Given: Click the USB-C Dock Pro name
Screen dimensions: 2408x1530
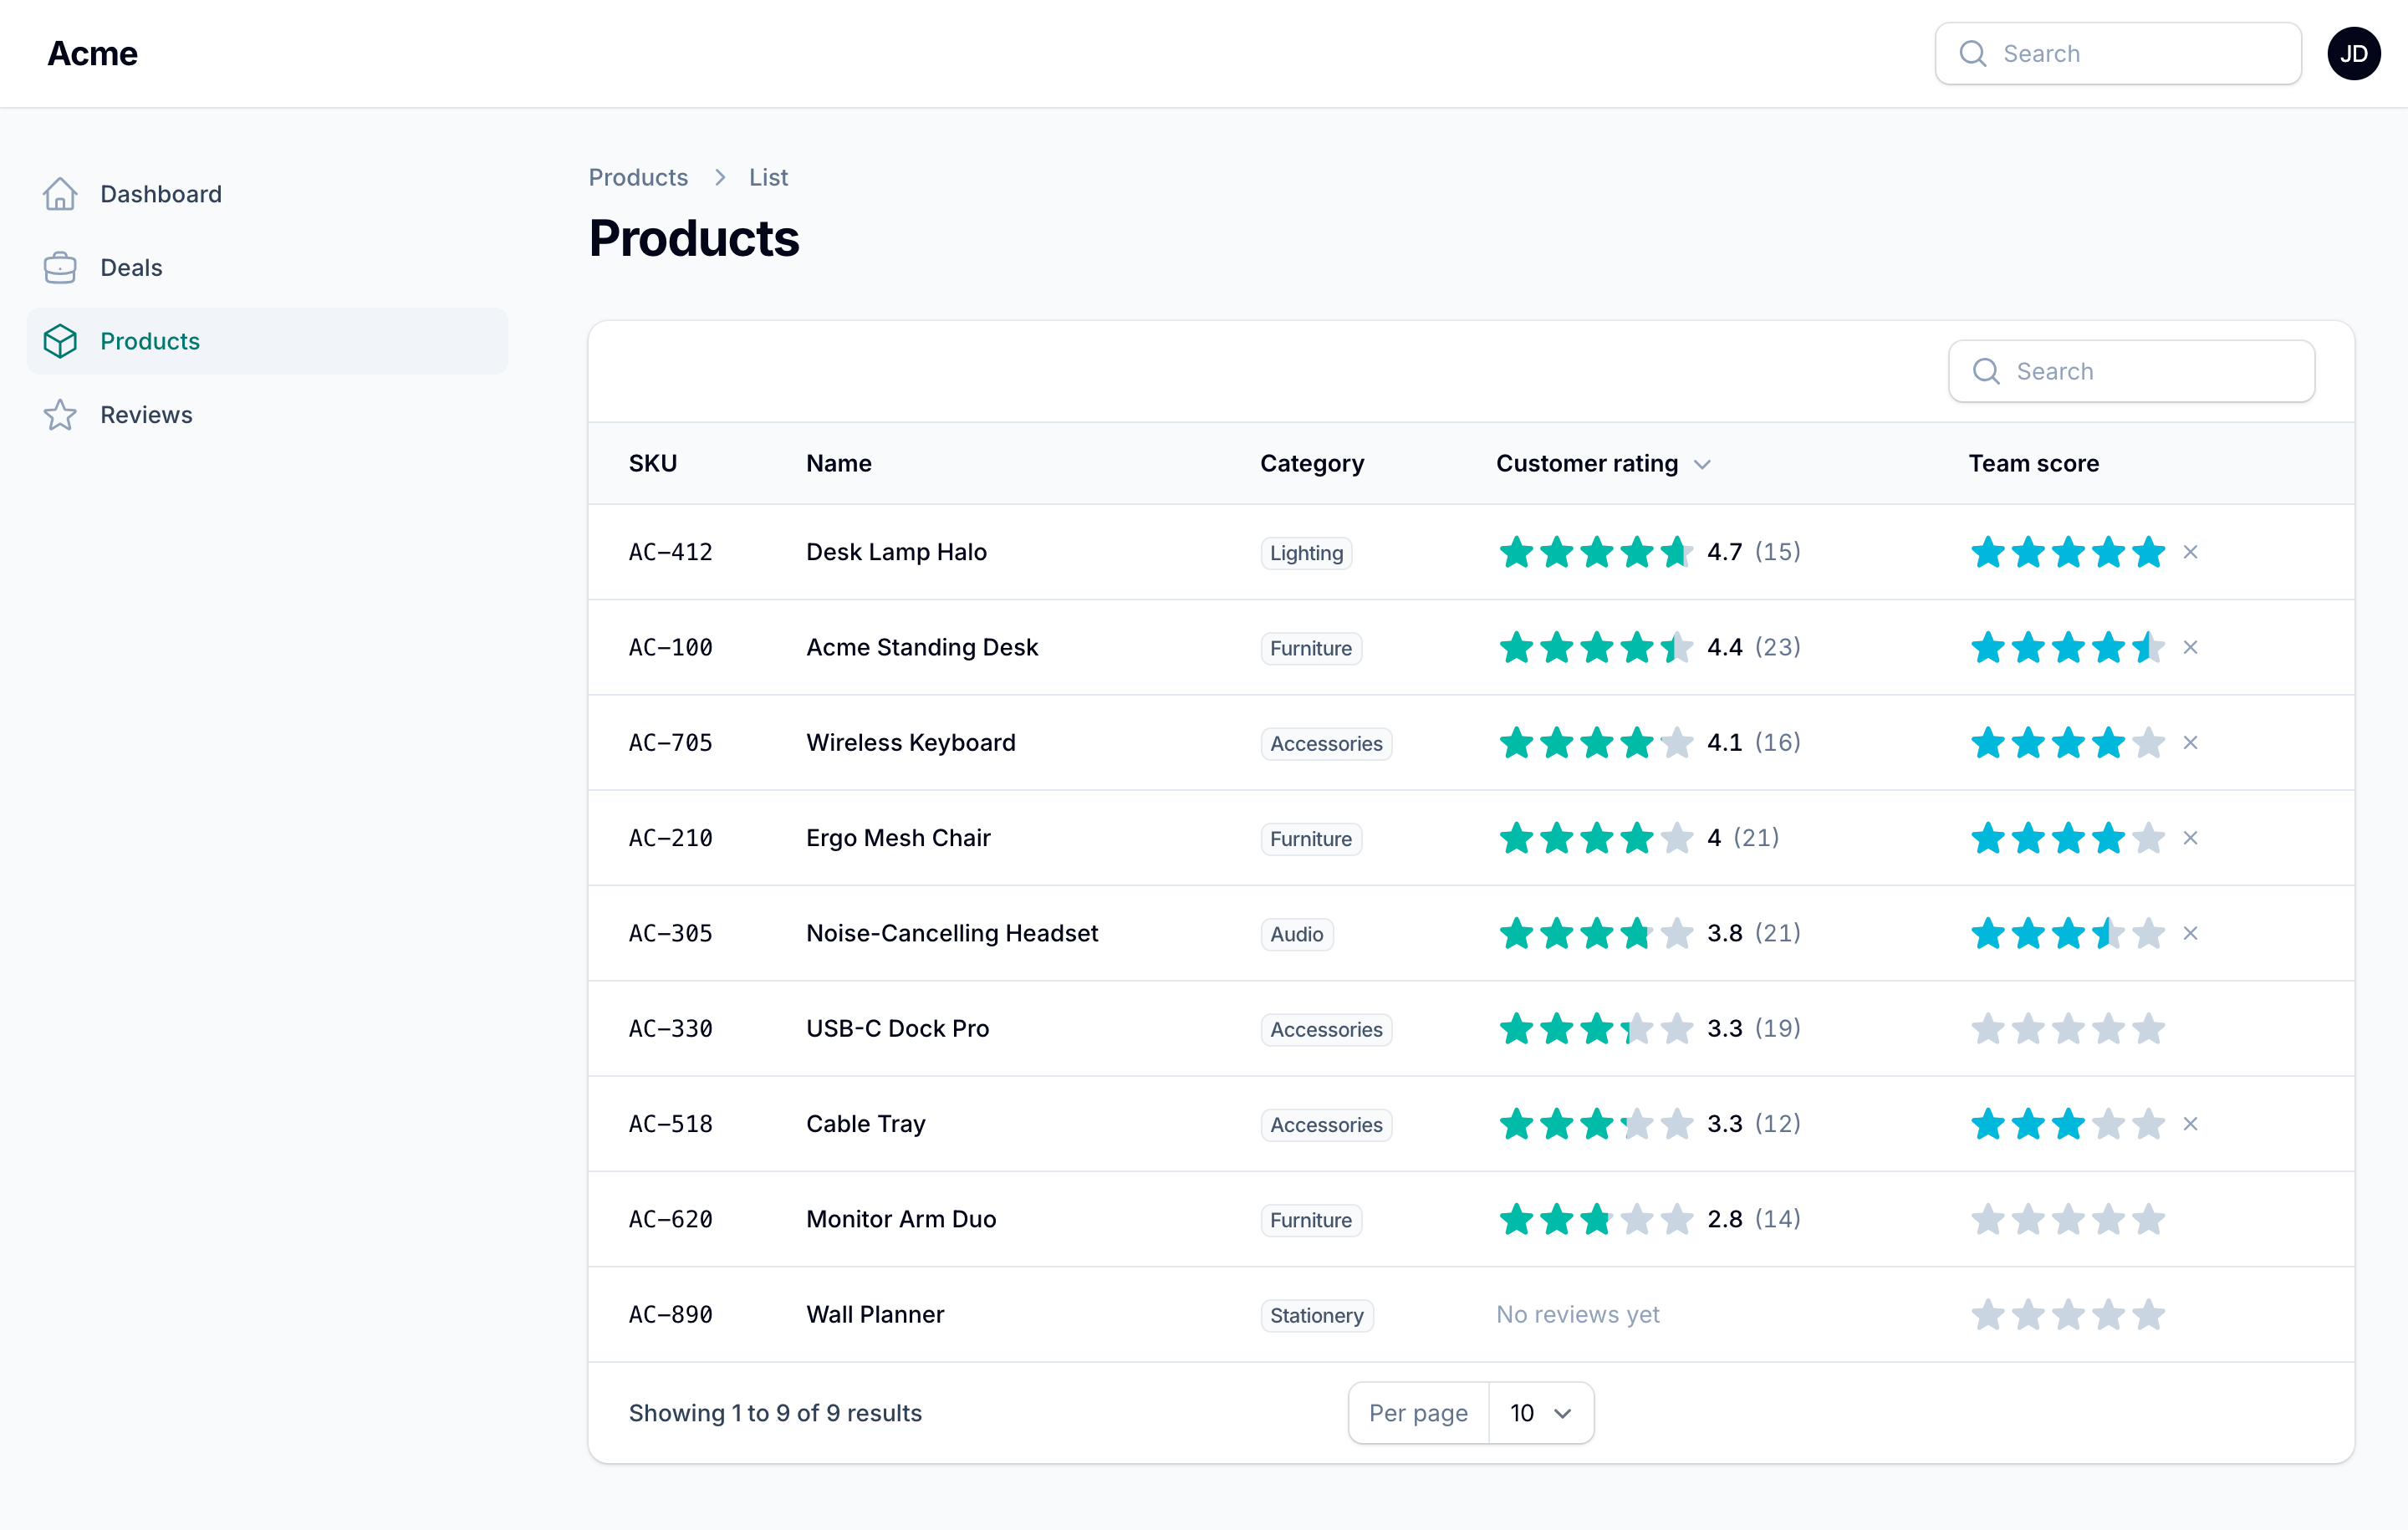Looking at the screenshot, I should pos(897,1028).
